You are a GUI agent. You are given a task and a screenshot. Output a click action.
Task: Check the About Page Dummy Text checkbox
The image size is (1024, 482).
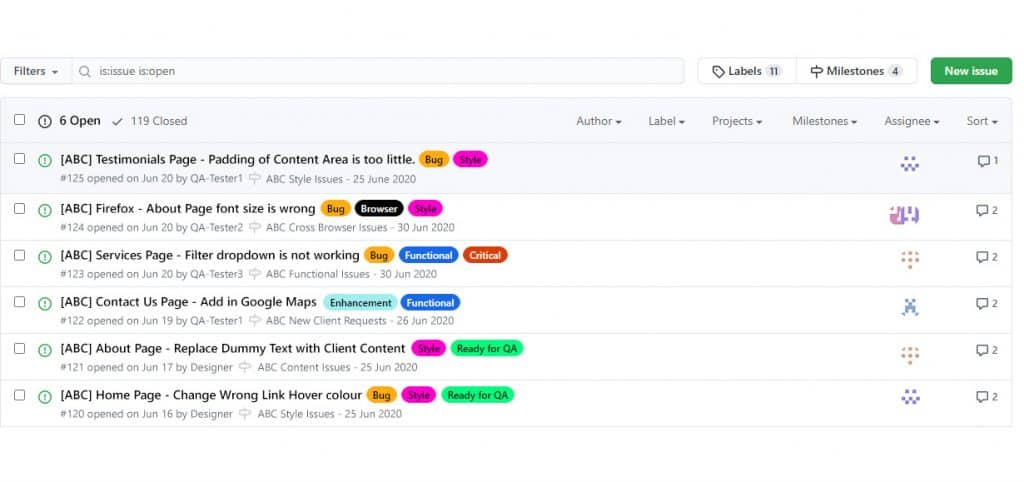pos(20,348)
